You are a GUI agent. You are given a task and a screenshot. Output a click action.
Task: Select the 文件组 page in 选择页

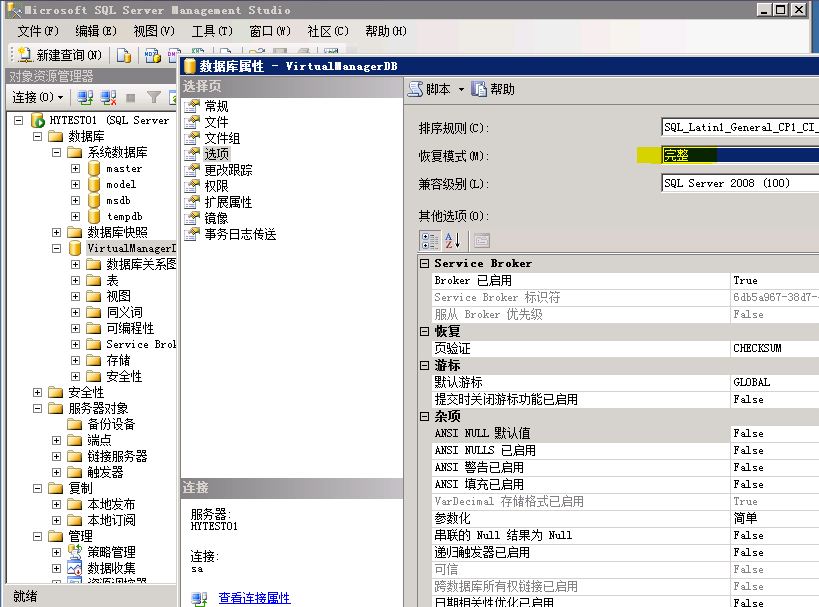(222, 138)
